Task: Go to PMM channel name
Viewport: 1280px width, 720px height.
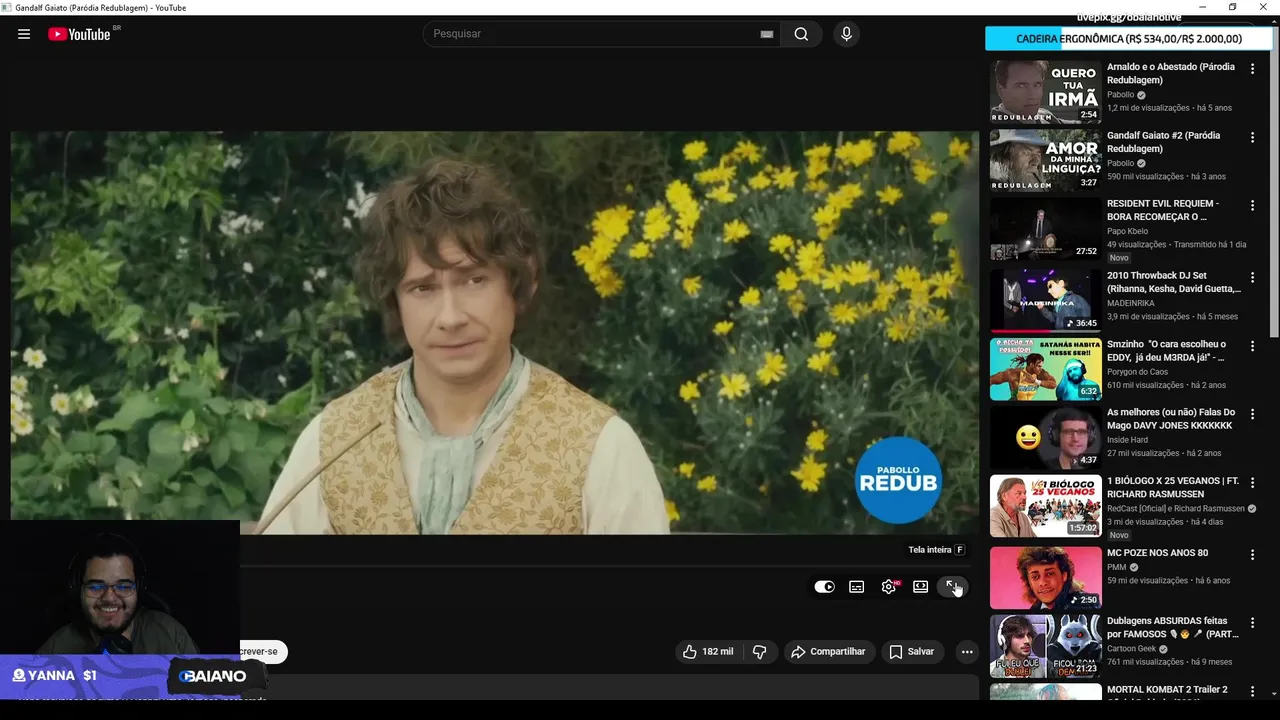Action: [x=1116, y=567]
